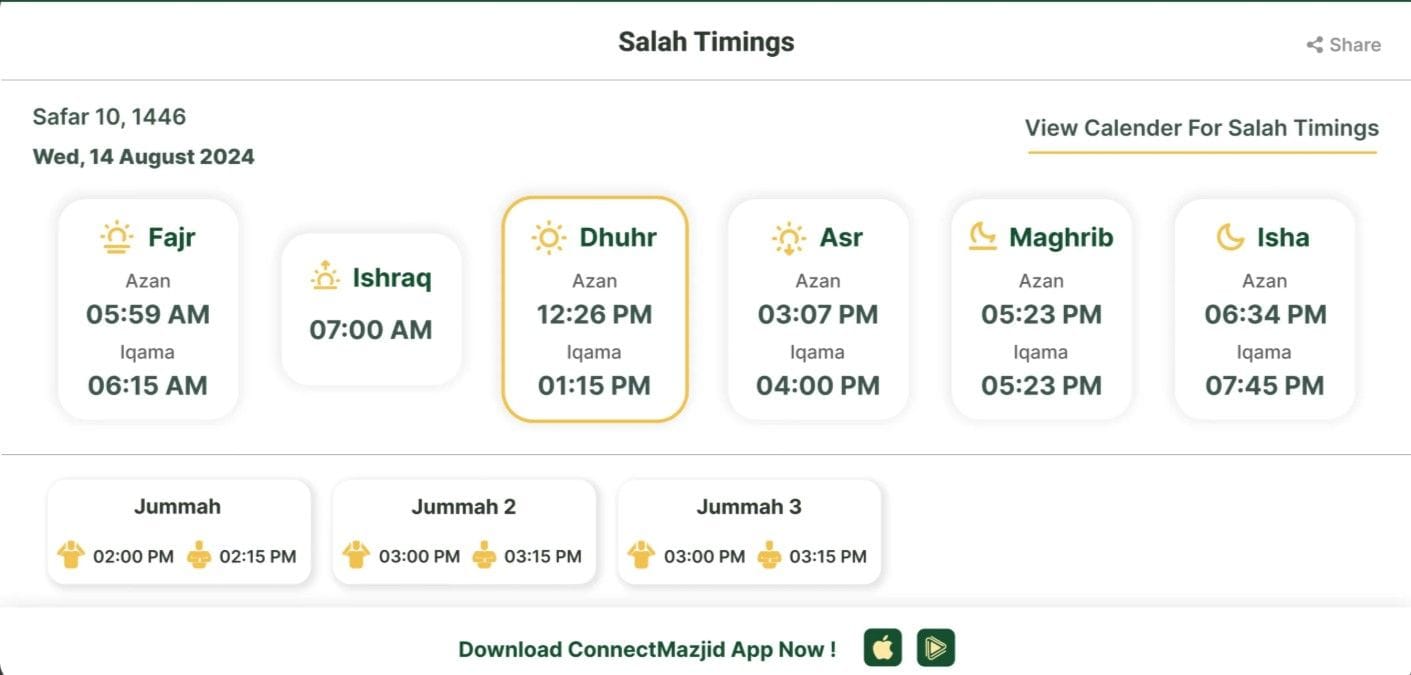This screenshot has height=675, width=1411.
Task: Click the date Wed, 14 August 2024
Action: [144, 157]
